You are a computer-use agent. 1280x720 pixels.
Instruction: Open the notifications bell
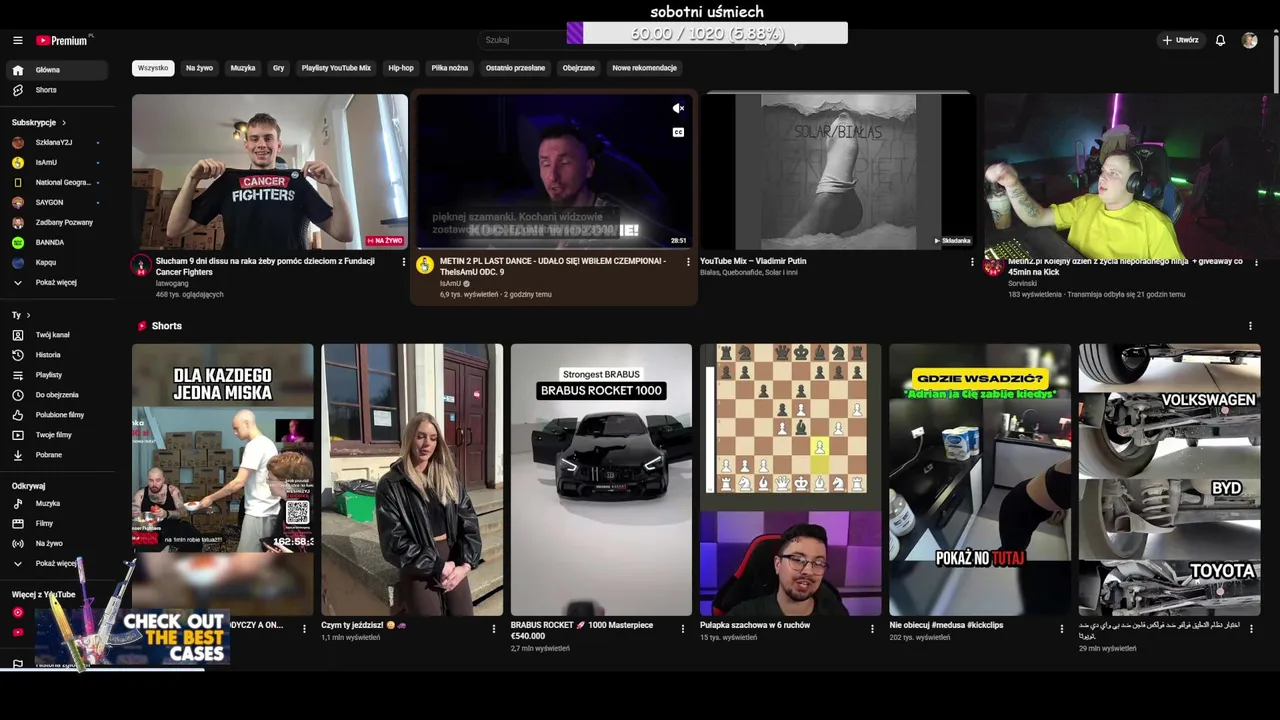[1220, 40]
